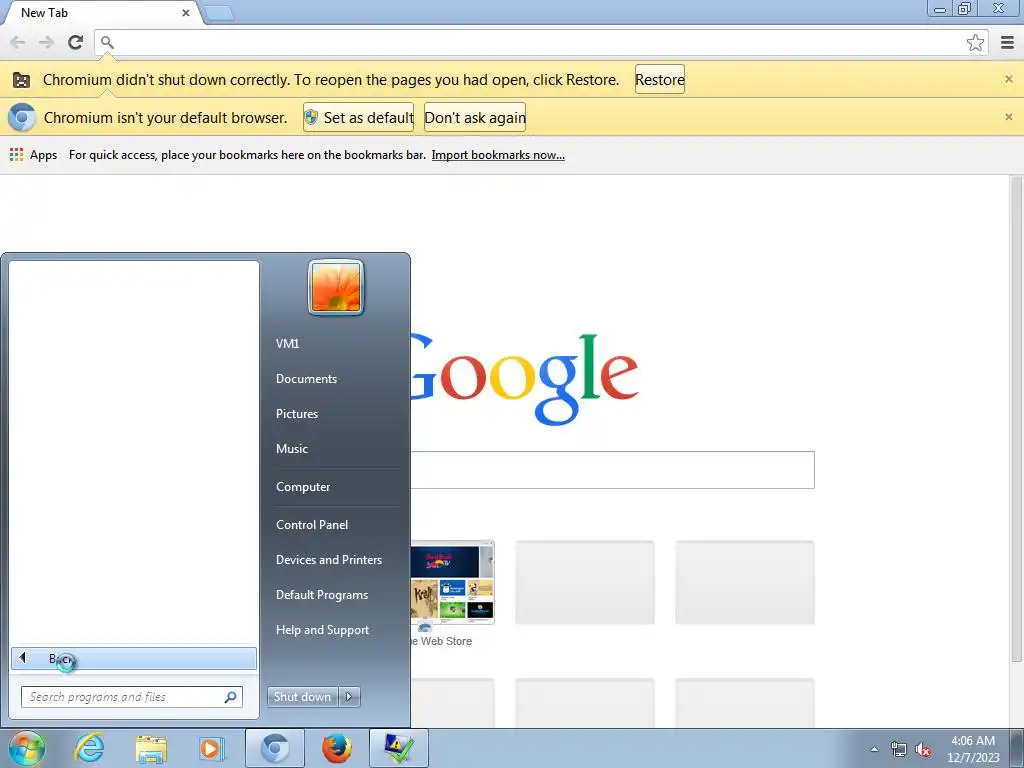1024x768 pixels.
Task: Open Help and Support
Action: point(322,630)
